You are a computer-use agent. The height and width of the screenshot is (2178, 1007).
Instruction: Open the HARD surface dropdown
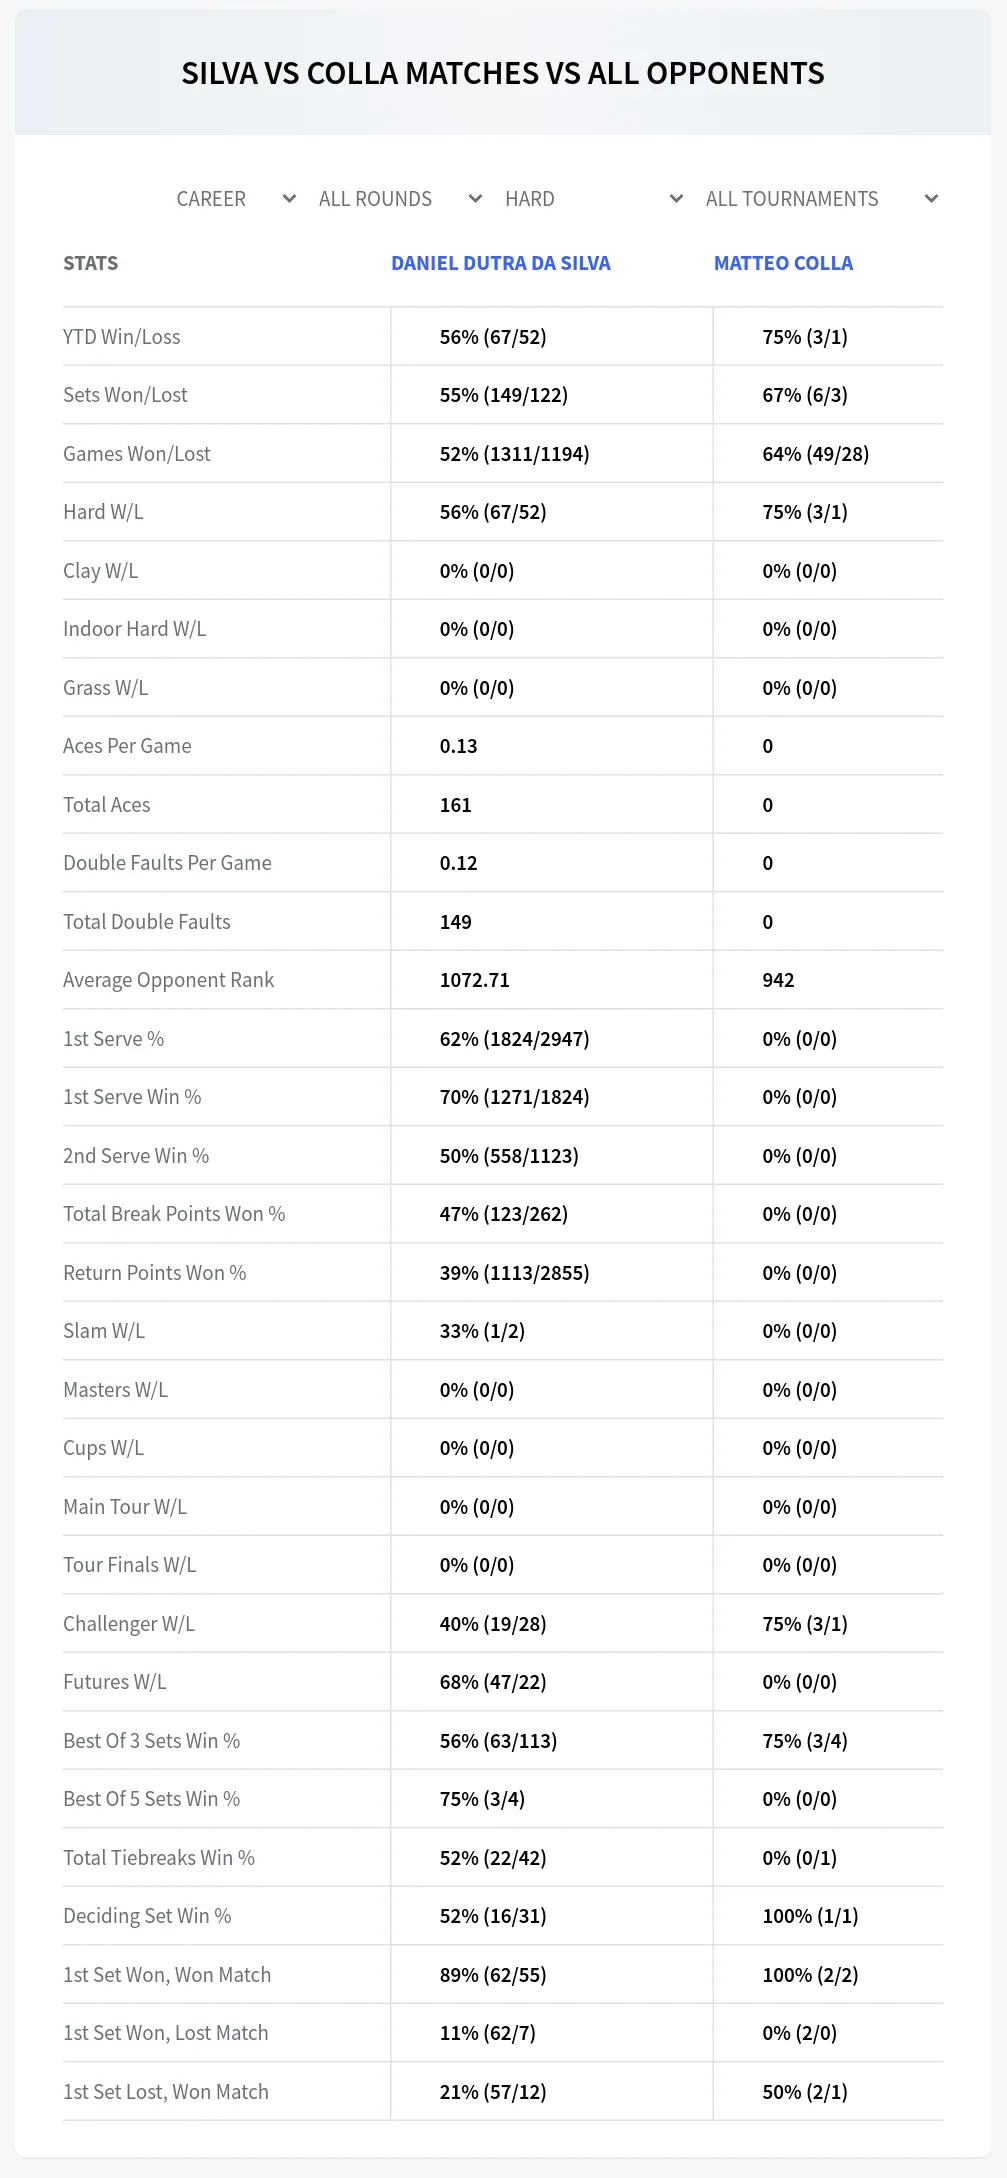click(594, 199)
